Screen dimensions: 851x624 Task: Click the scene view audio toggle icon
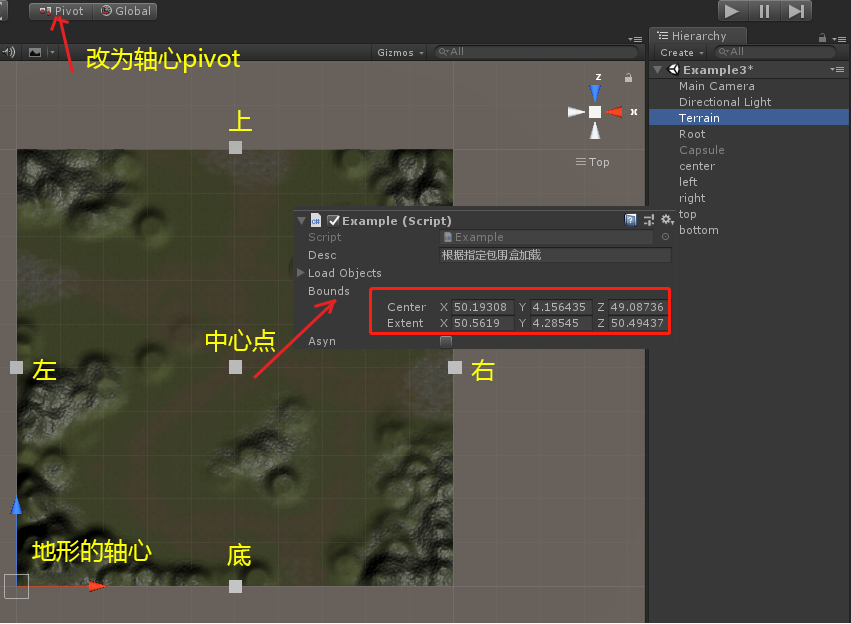pyautogui.click(x=7, y=53)
